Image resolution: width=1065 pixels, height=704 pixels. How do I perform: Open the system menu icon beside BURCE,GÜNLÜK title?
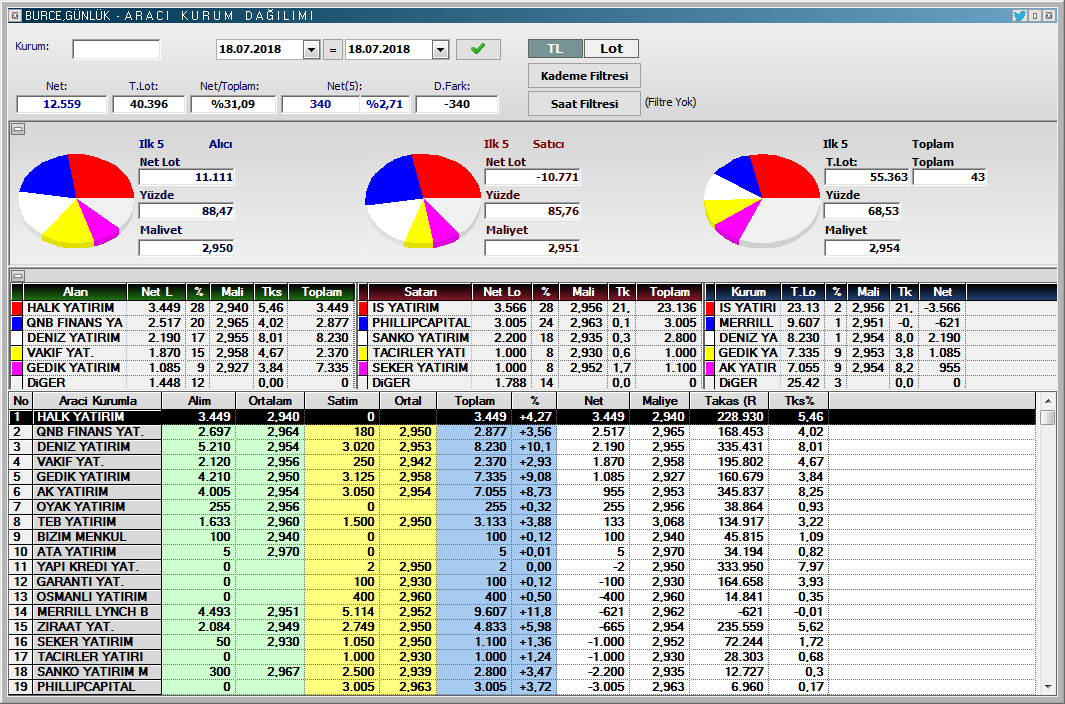pyautogui.click(x=16, y=15)
